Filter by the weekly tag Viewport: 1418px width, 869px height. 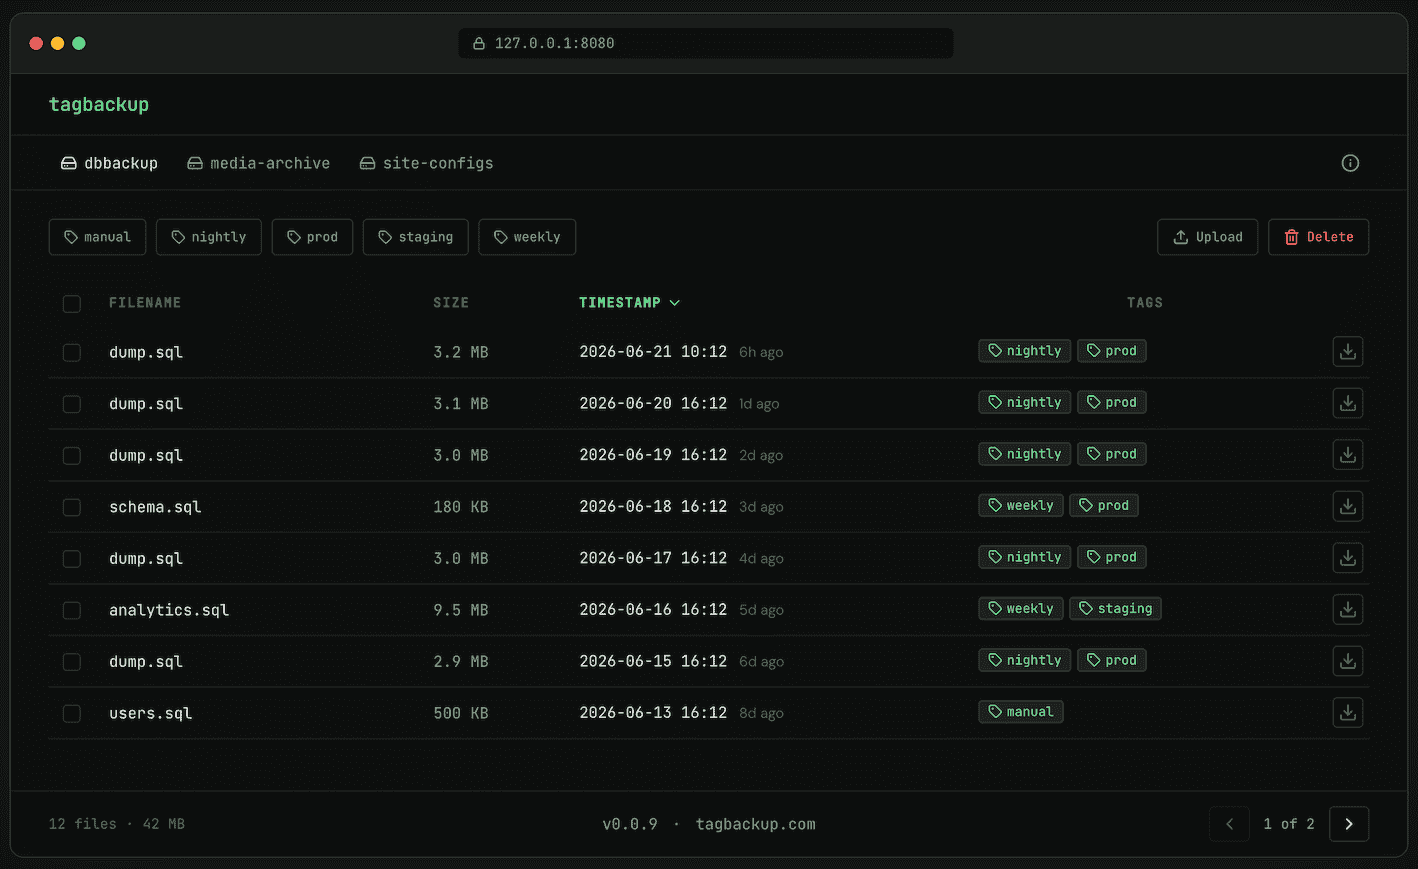tap(527, 237)
